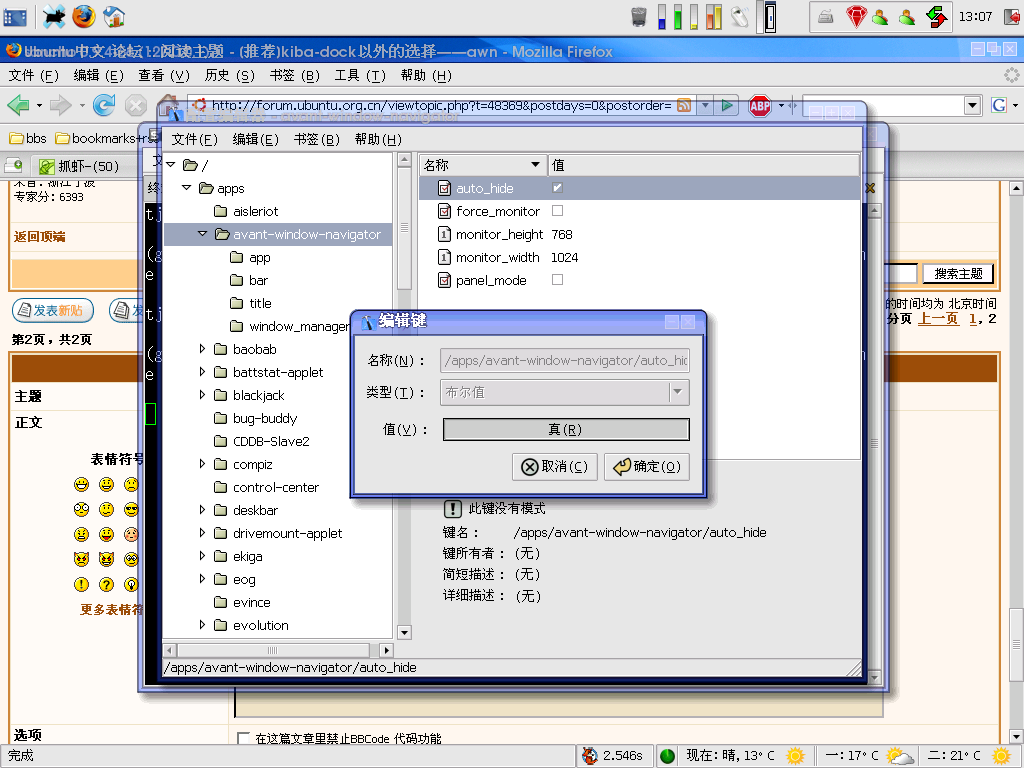Click the 名称 column header
The width and height of the screenshot is (1024, 768).
pyautogui.click(x=483, y=165)
